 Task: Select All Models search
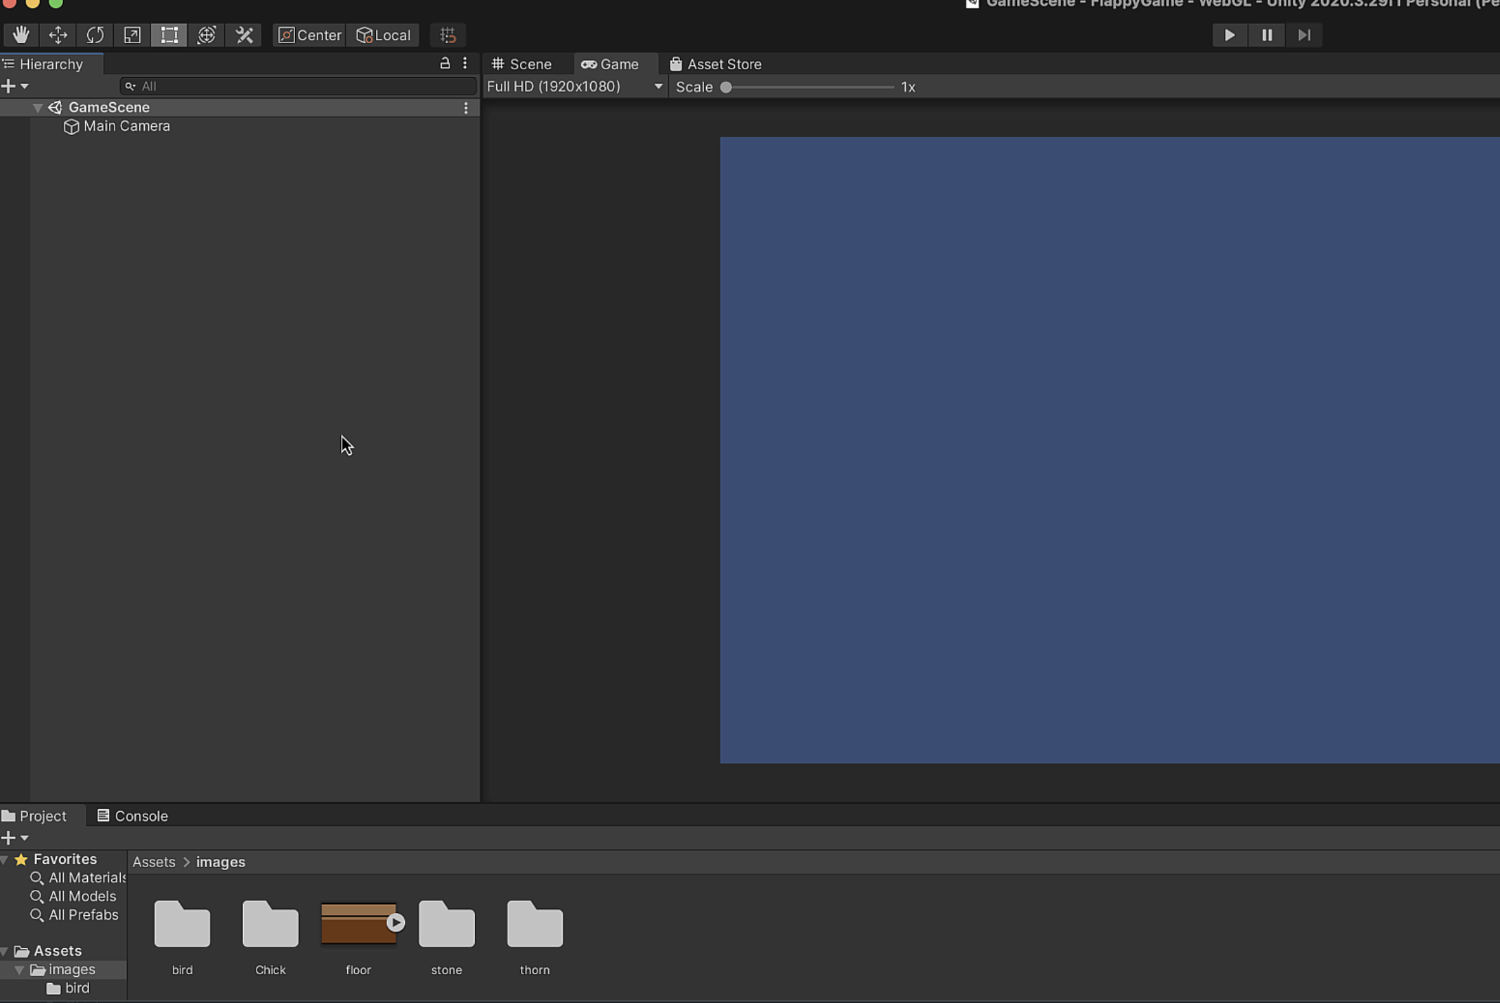point(82,897)
